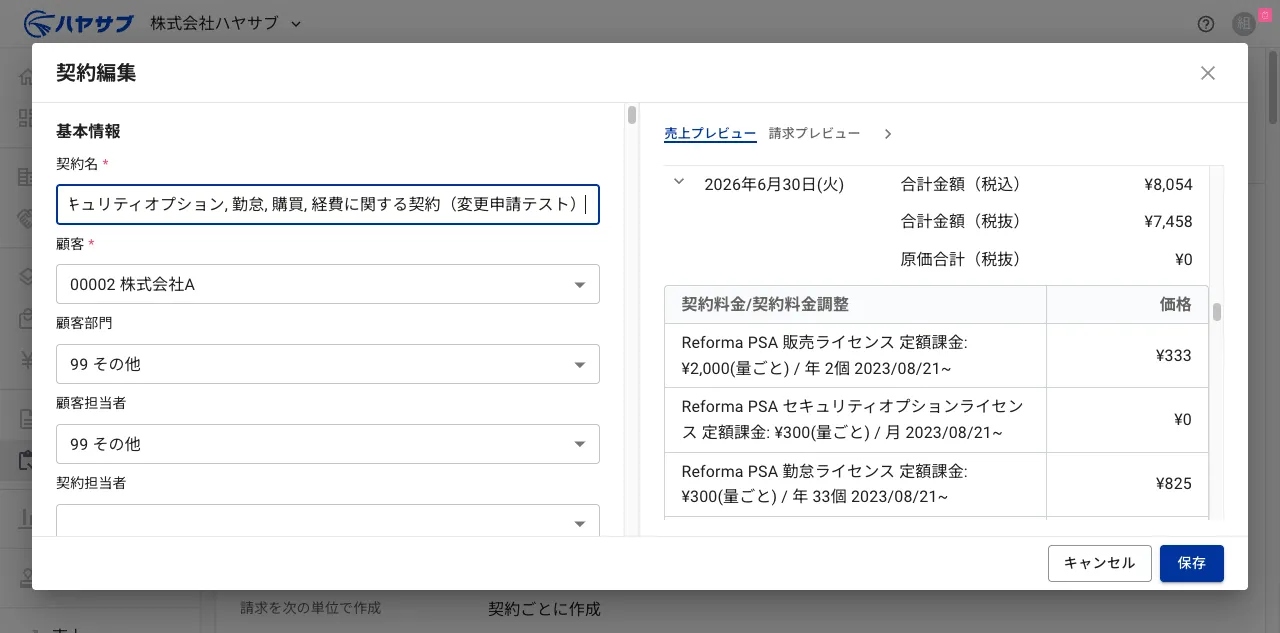Click the 原価合計（税抜） label

pos(965,259)
